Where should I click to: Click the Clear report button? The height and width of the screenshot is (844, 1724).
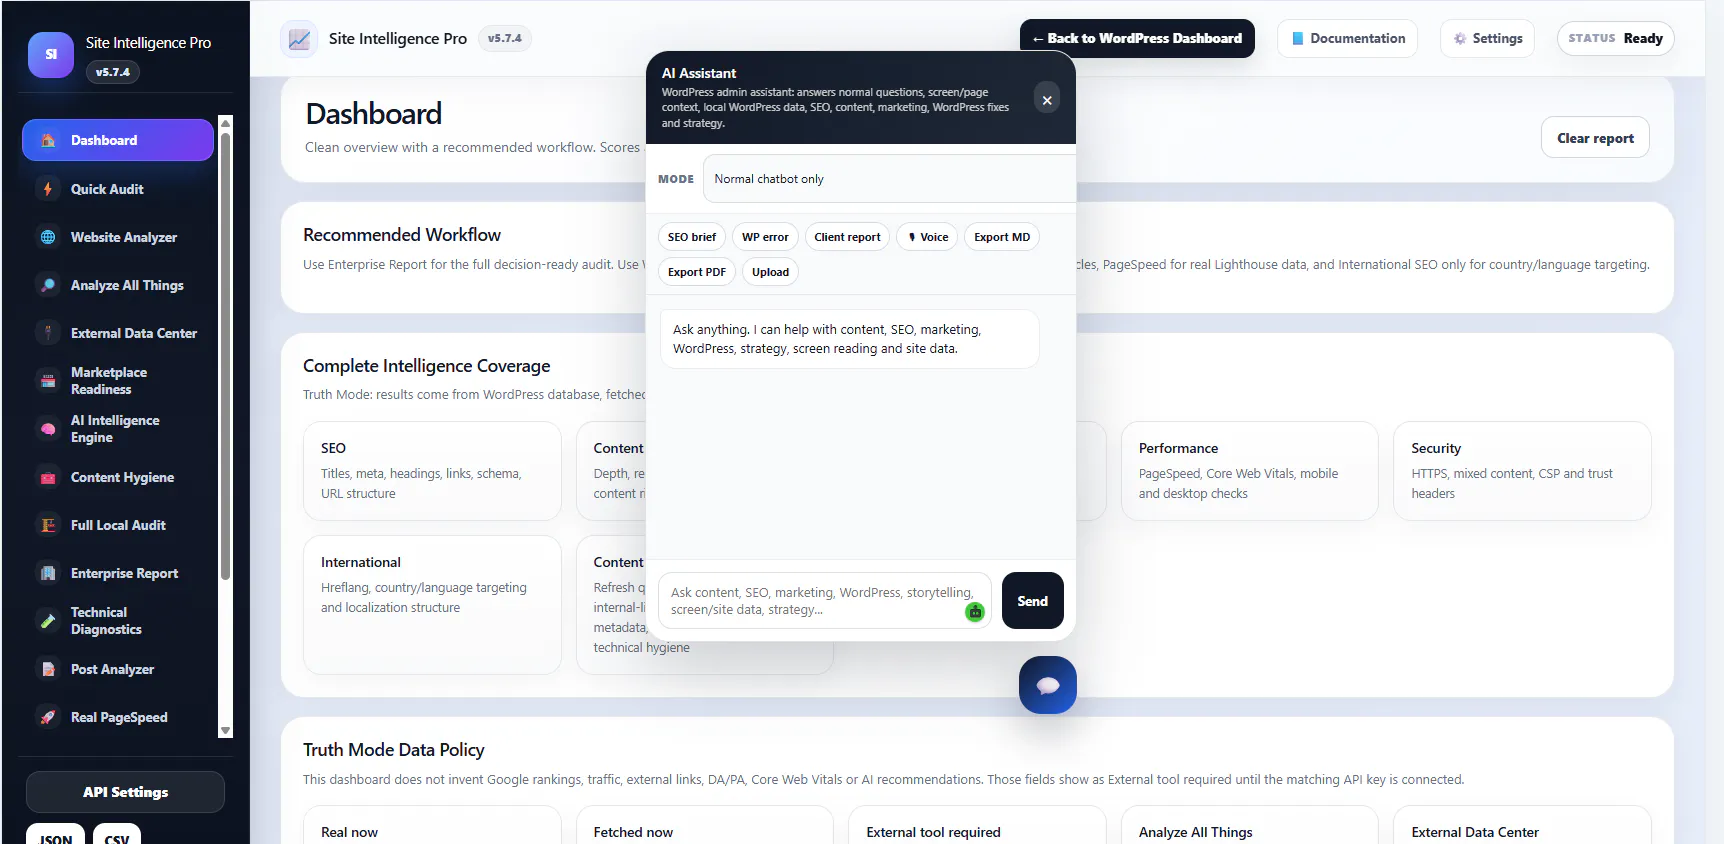(x=1595, y=138)
